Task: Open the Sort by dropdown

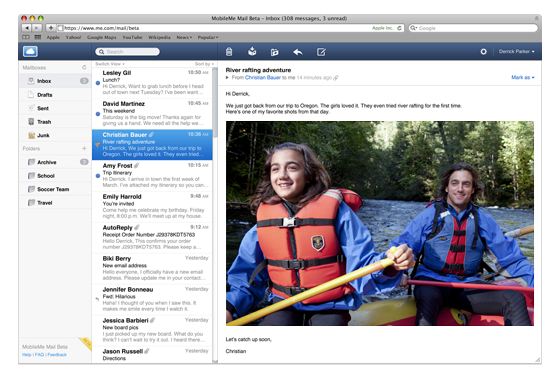Action: pos(204,64)
